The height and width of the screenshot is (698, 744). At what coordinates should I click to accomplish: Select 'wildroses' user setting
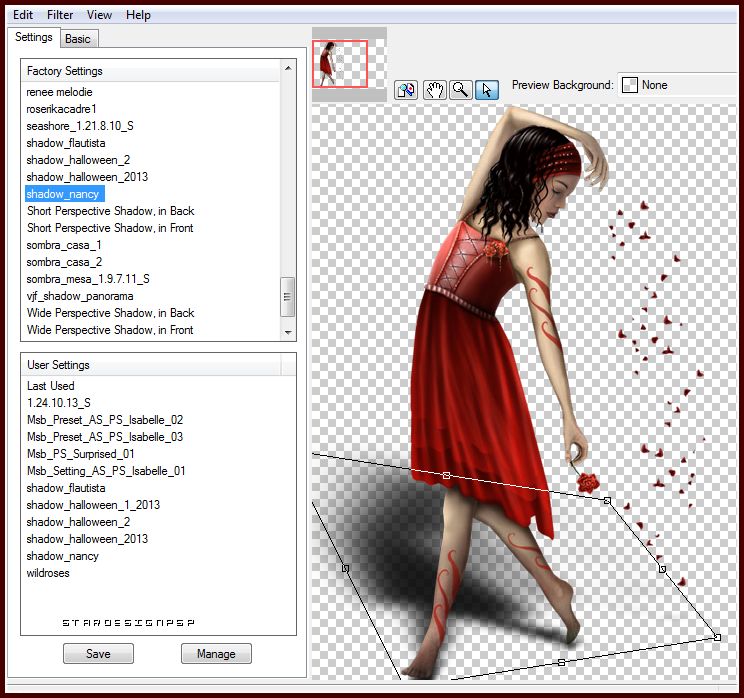click(47, 573)
